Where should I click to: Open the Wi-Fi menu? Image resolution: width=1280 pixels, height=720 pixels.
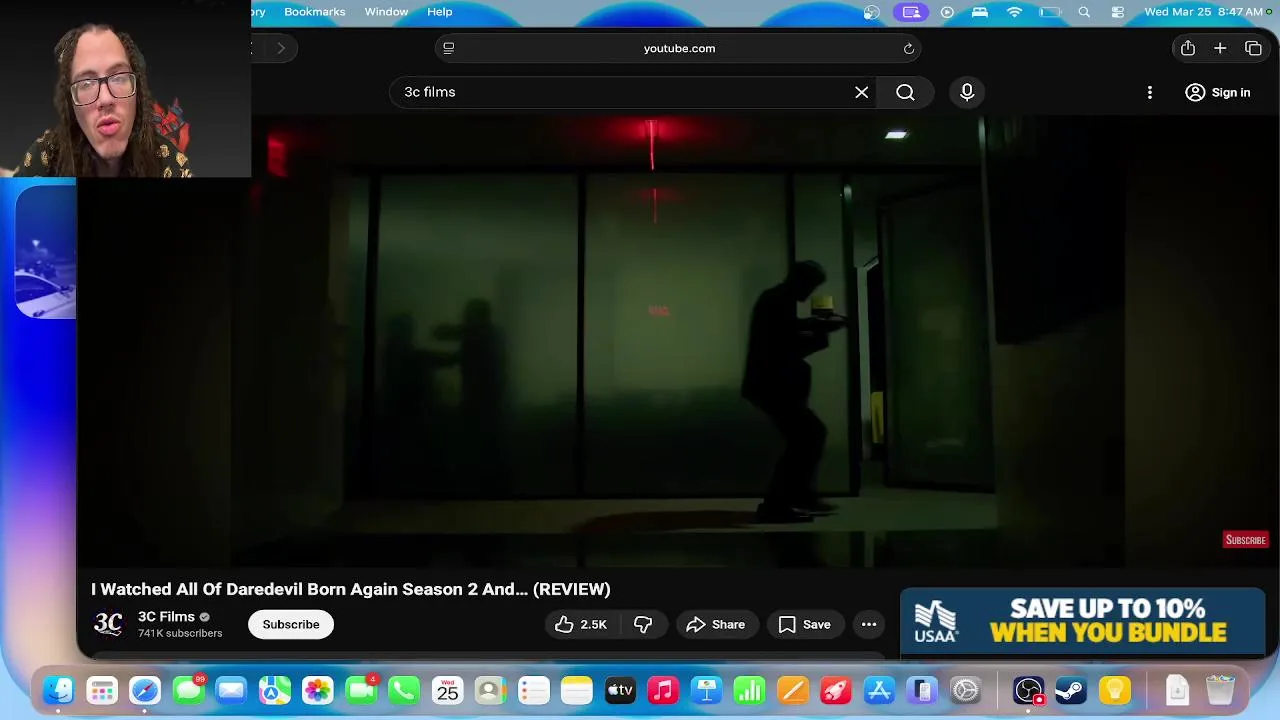point(1014,12)
